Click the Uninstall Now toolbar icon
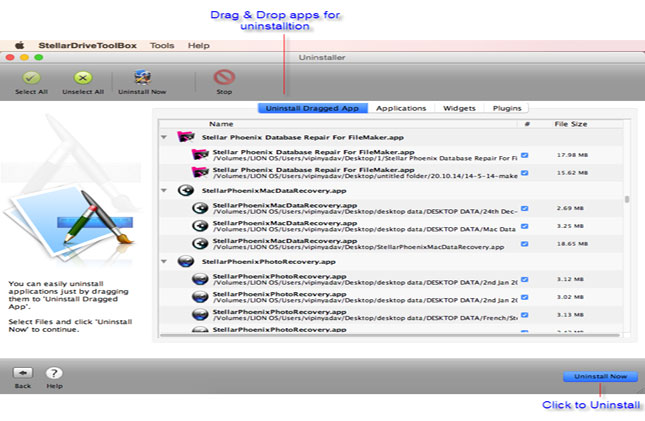This screenshot has height=421, width=645. pyautogui.click(x=142, y=77)
